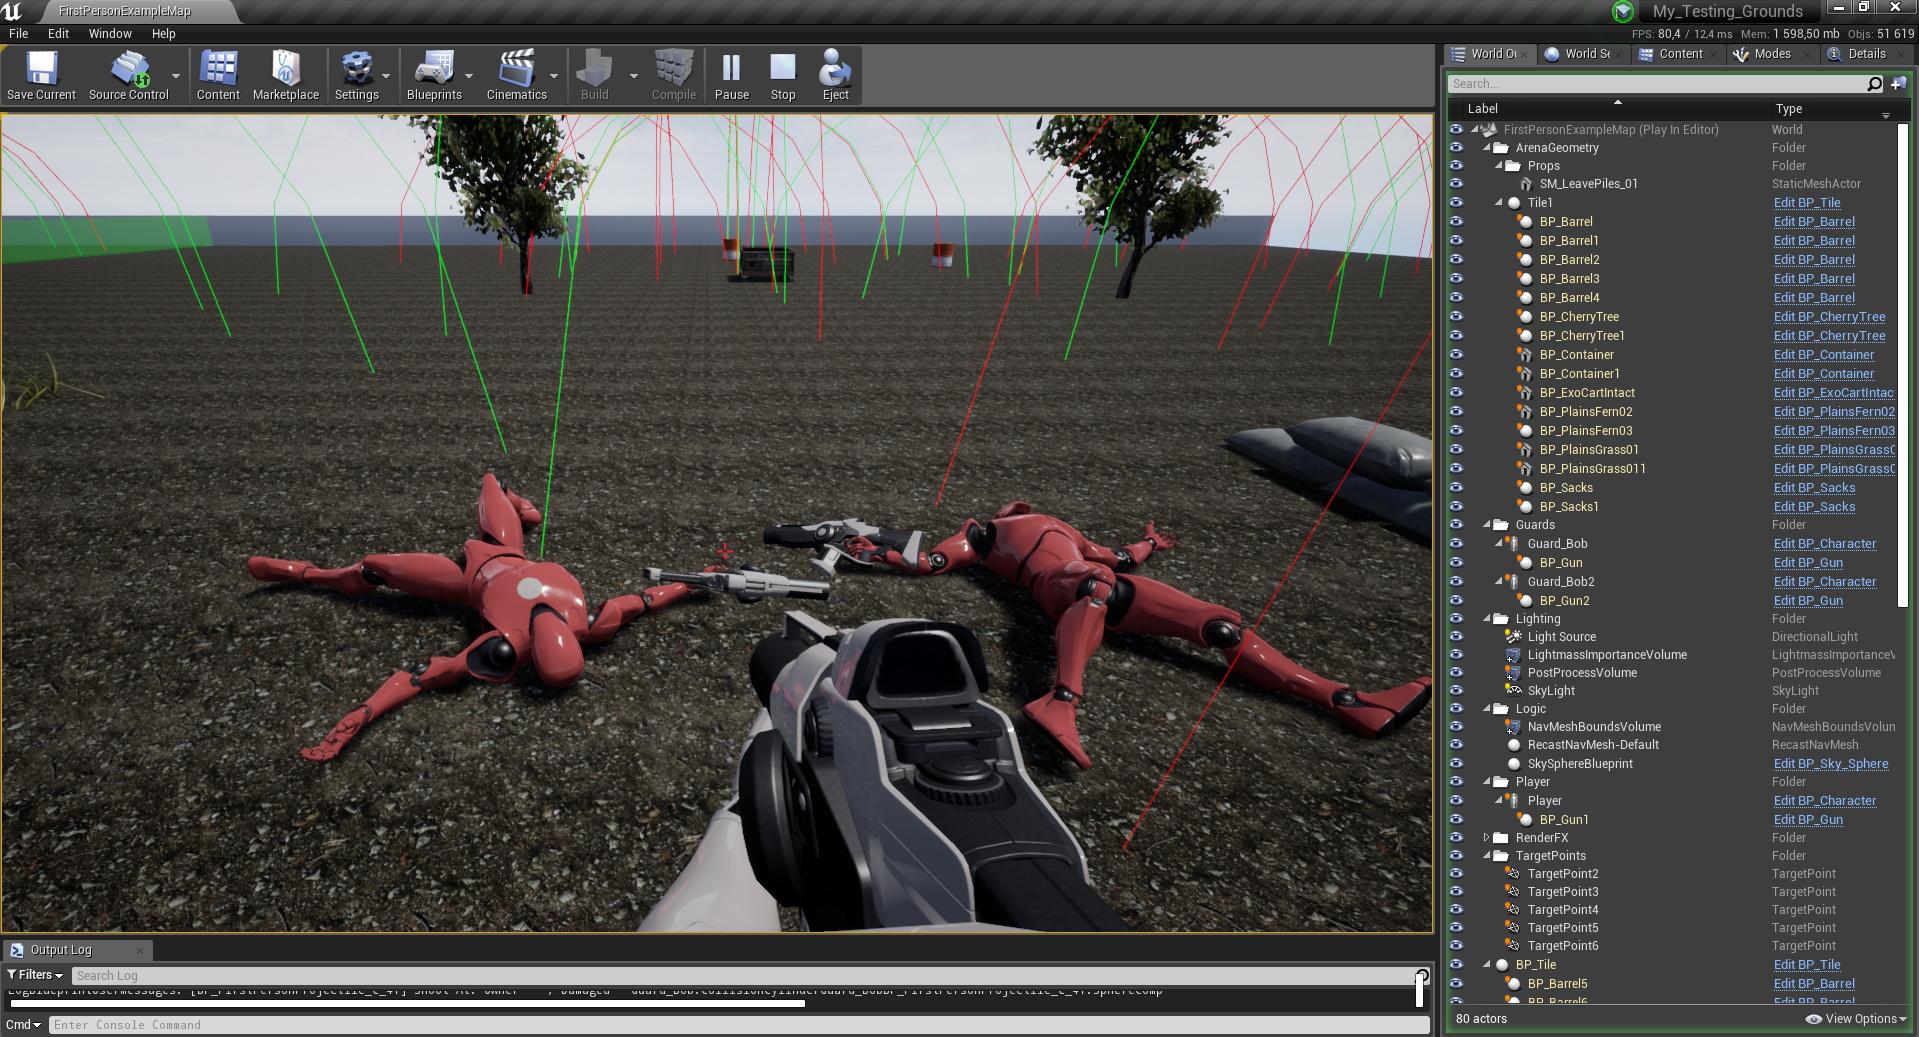
Task: Click the Save Current toolbar icon
Action: 41,75
